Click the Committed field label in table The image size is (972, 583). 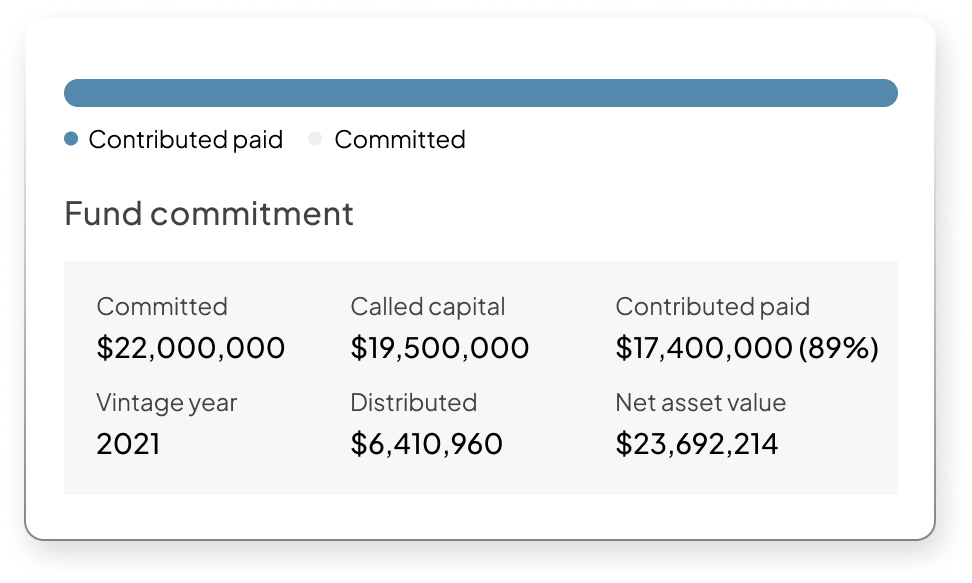(x=162, y=306)
